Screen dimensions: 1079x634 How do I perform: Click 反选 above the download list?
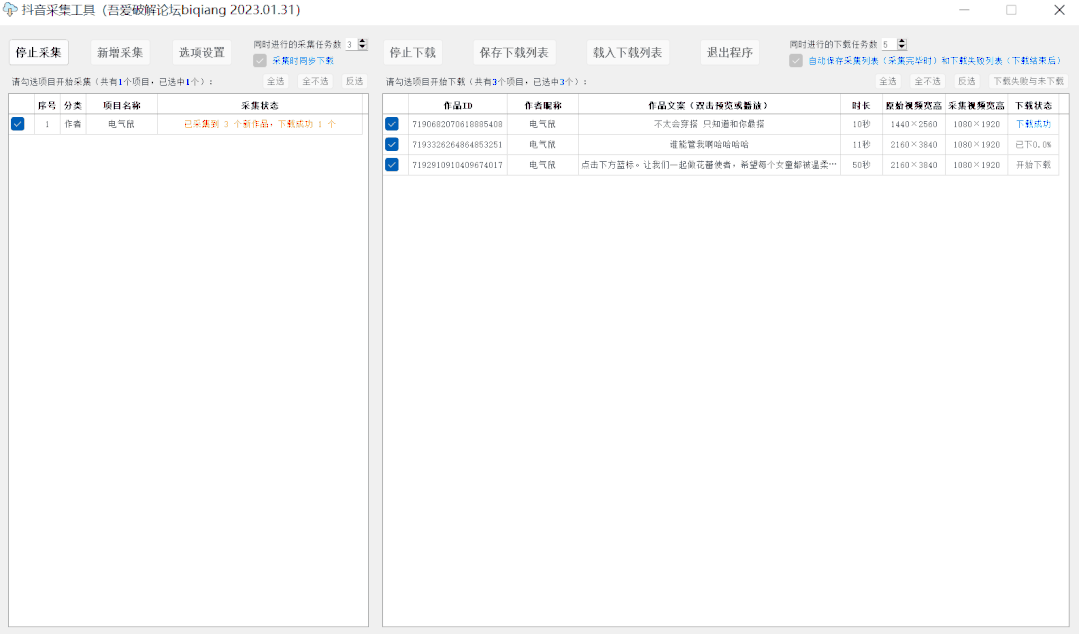point(967,81)
